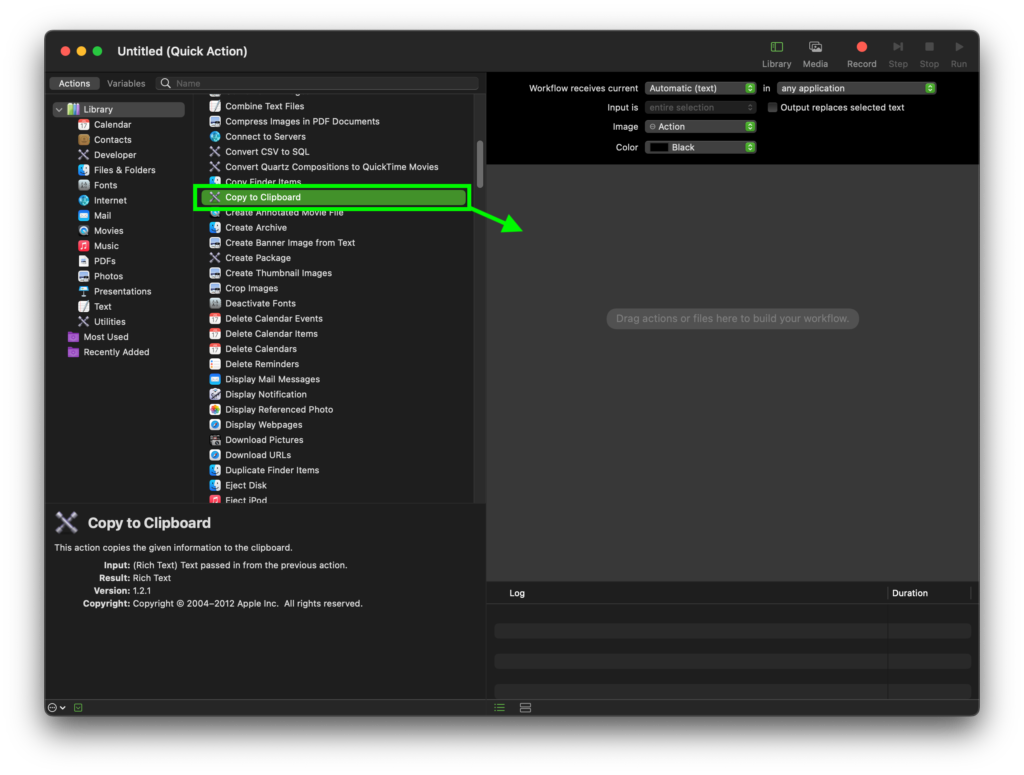Image resolution: width=1024 pixels, height=775 pixels.
Task: Click the Step toolbar icon
Action: click(898, 47)
